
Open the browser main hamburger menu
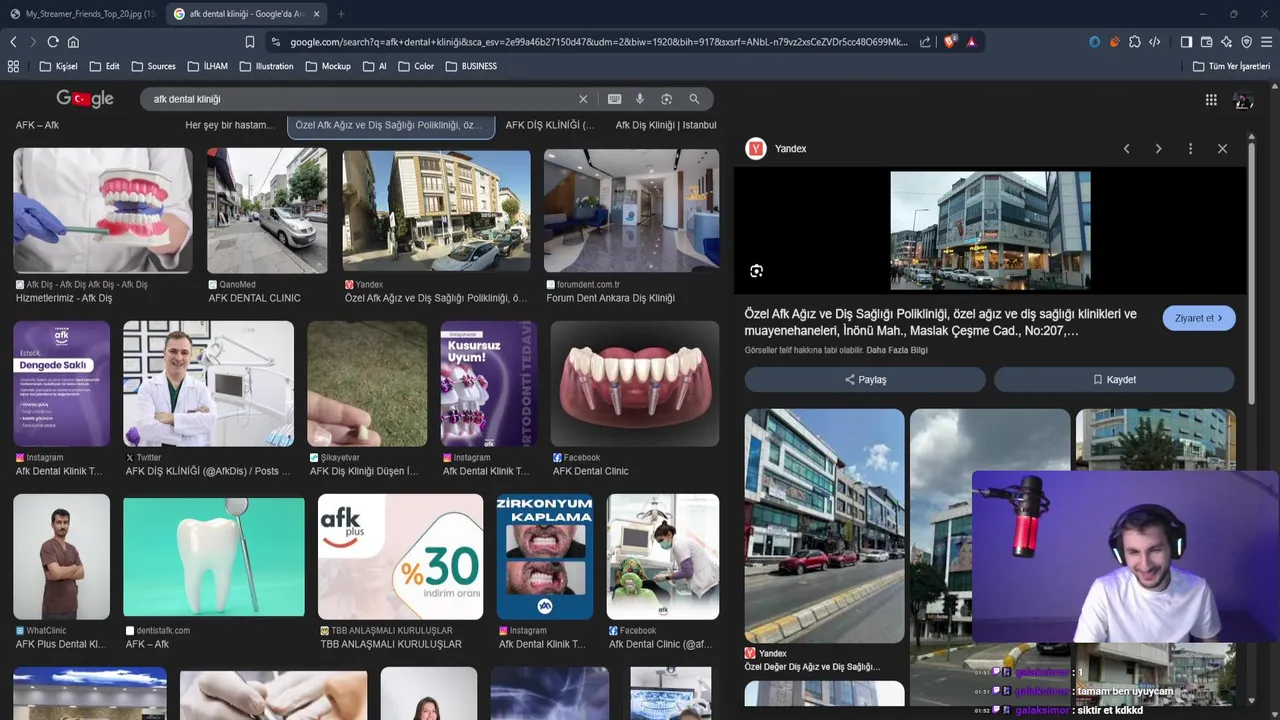(x=1267, y=42)
